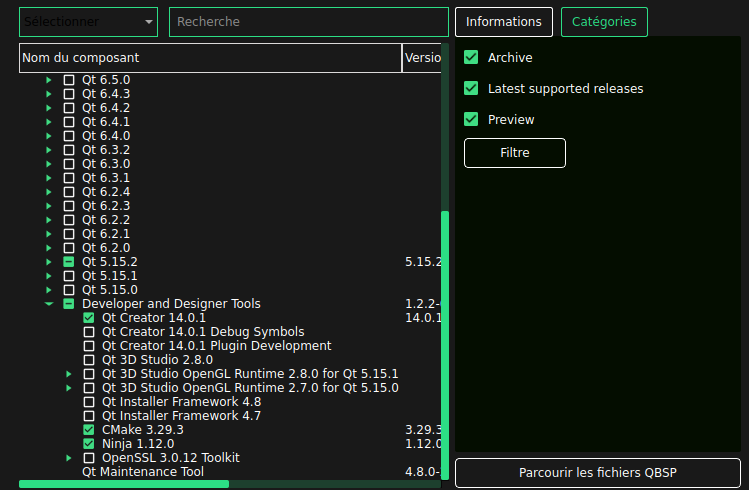The height and width of the screenshot is (490, 749).
Task: Click Parcourir les fichiers QBSP button
Action: (x=598, y=473)
